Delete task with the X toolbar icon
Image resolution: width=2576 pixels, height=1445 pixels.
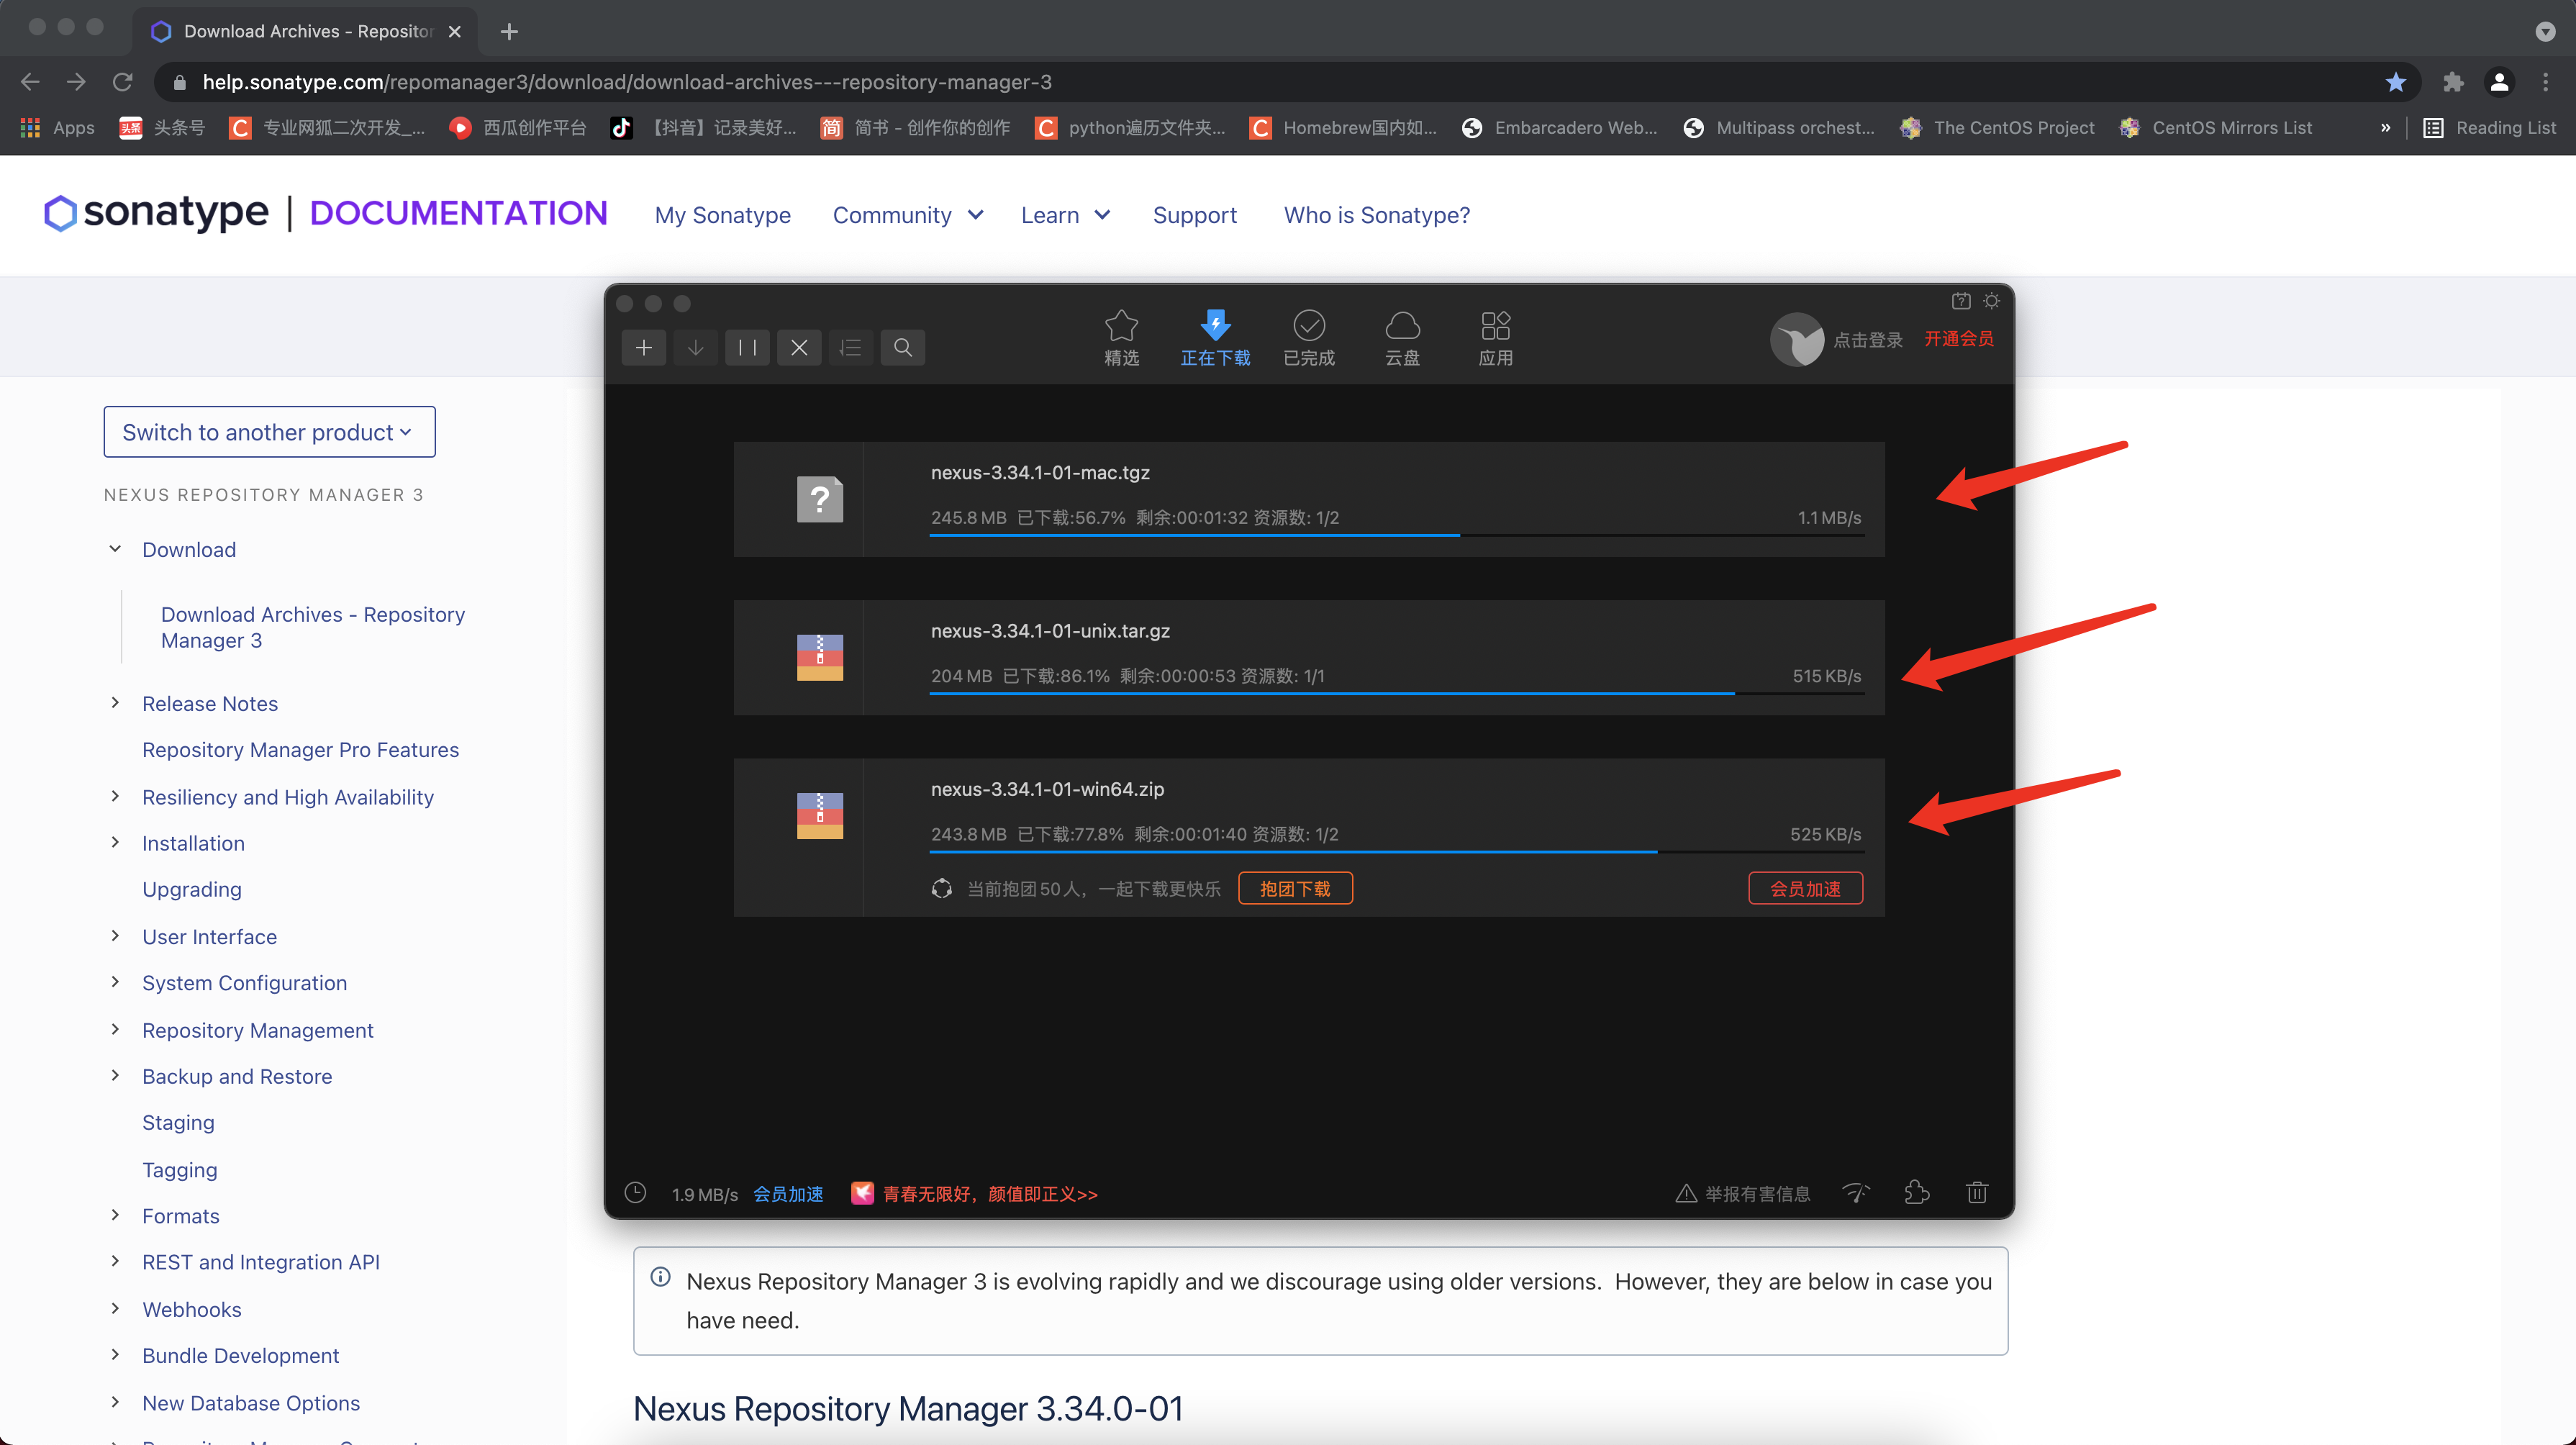(799, 347)
